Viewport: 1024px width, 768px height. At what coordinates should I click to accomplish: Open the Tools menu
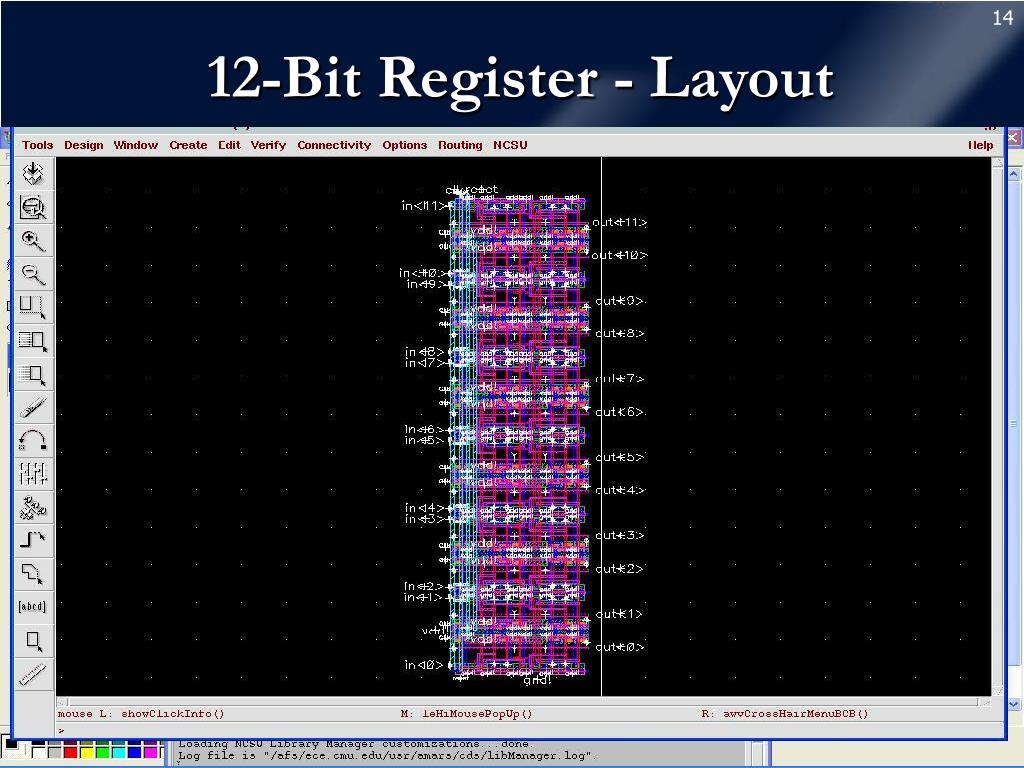click(x=38, y=145)
